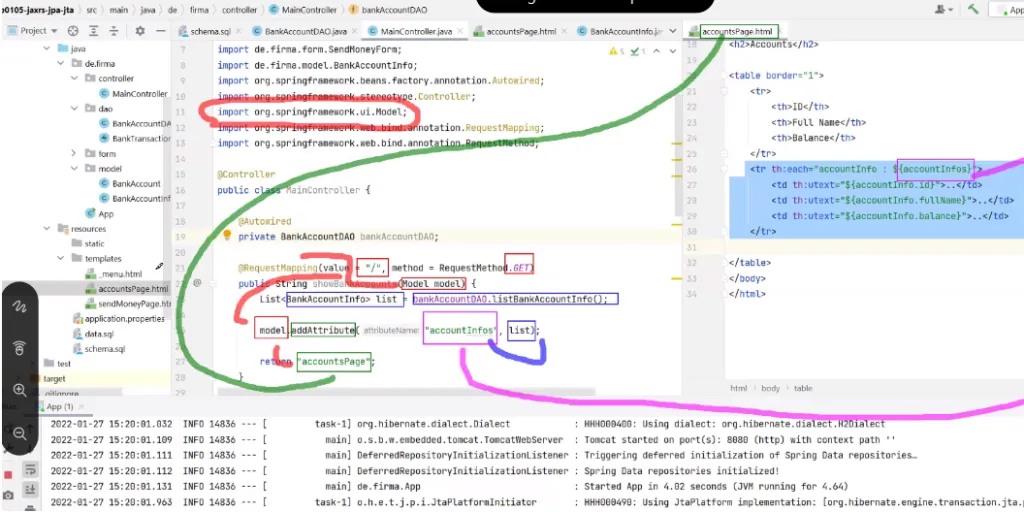Collapse the dao package
This screenshot has height=512, width=1024.
[74, 108]
